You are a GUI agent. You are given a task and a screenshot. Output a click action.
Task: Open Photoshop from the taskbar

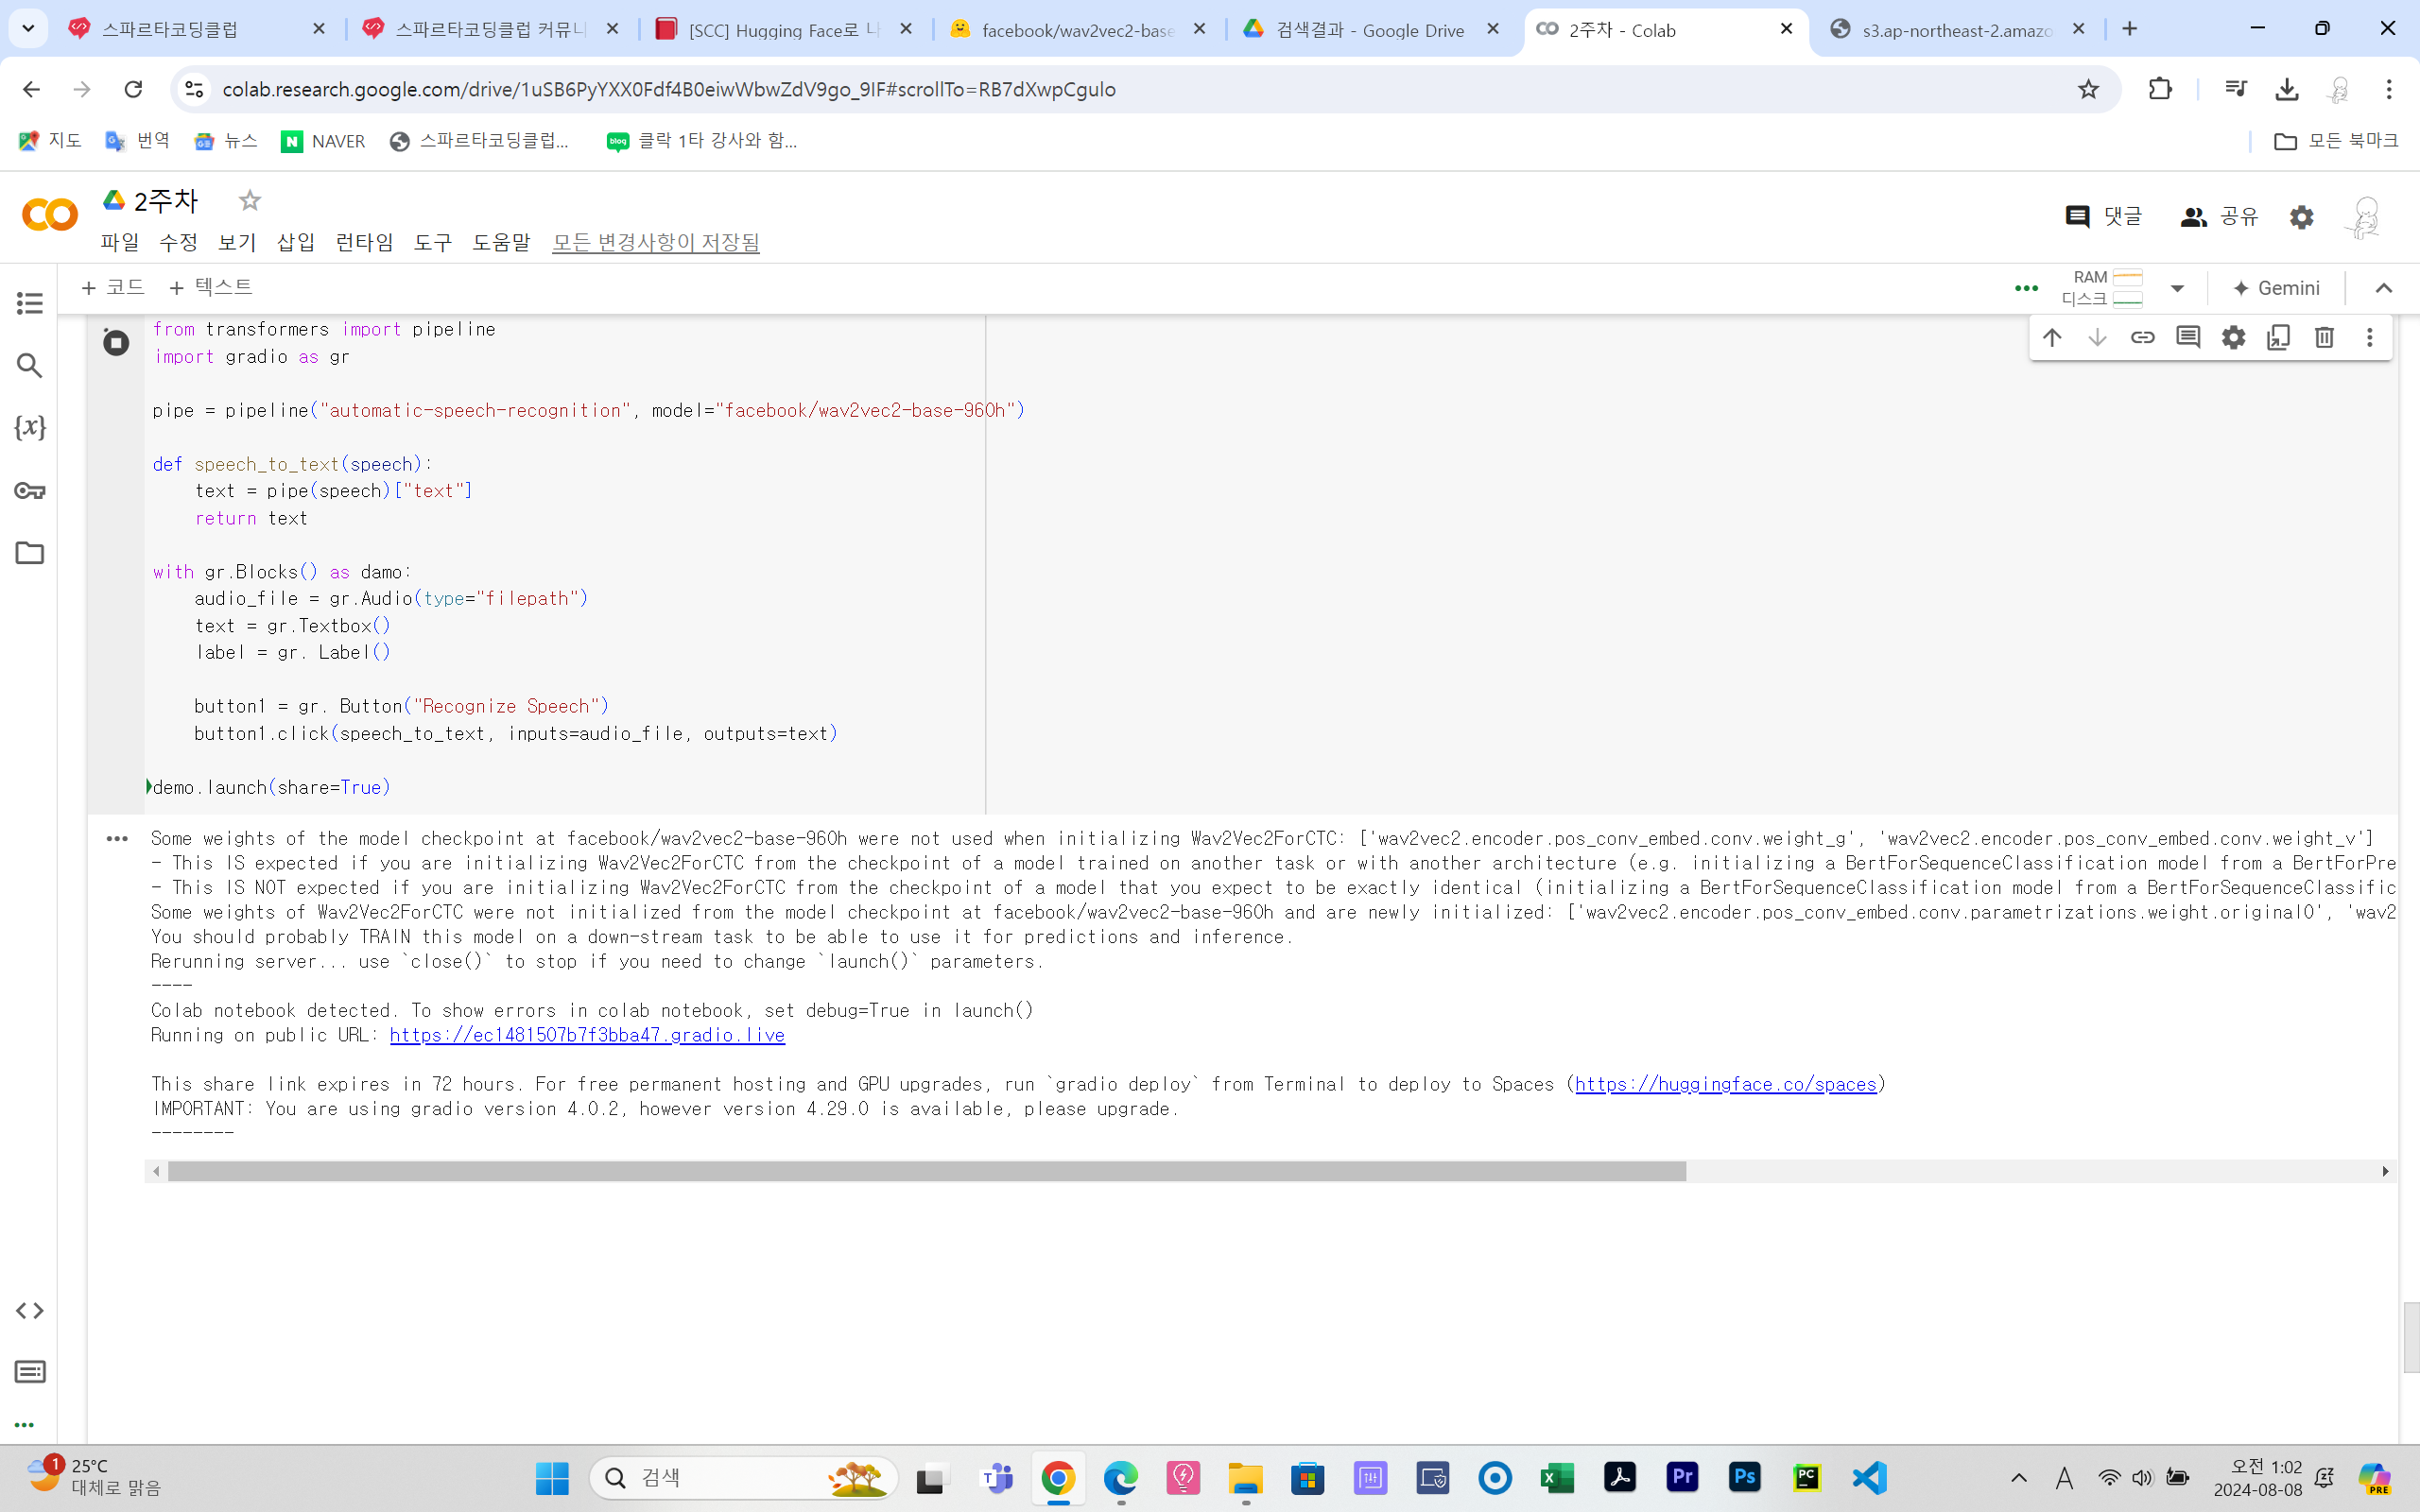click(1745, 1478)
